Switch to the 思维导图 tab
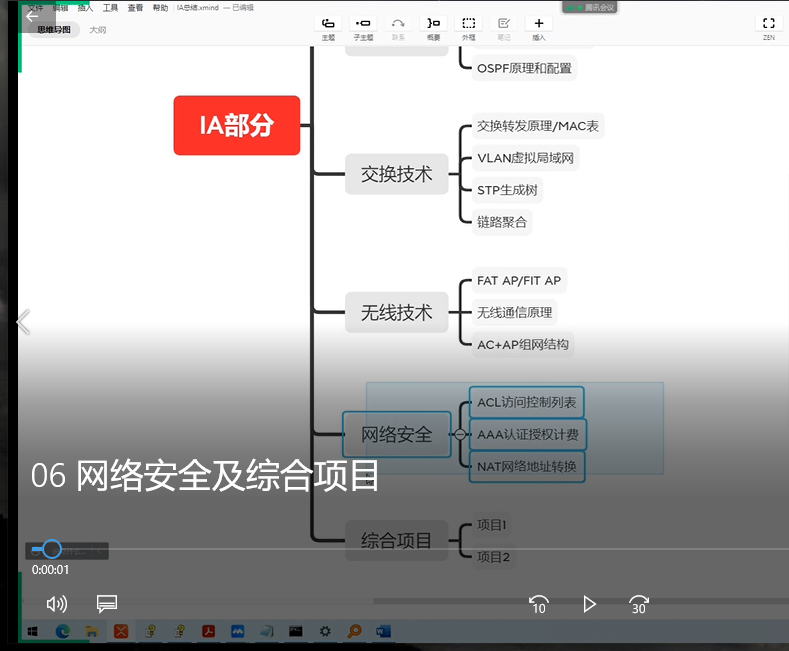The height and width of the screenshot is (651, 789). (54, 30)
